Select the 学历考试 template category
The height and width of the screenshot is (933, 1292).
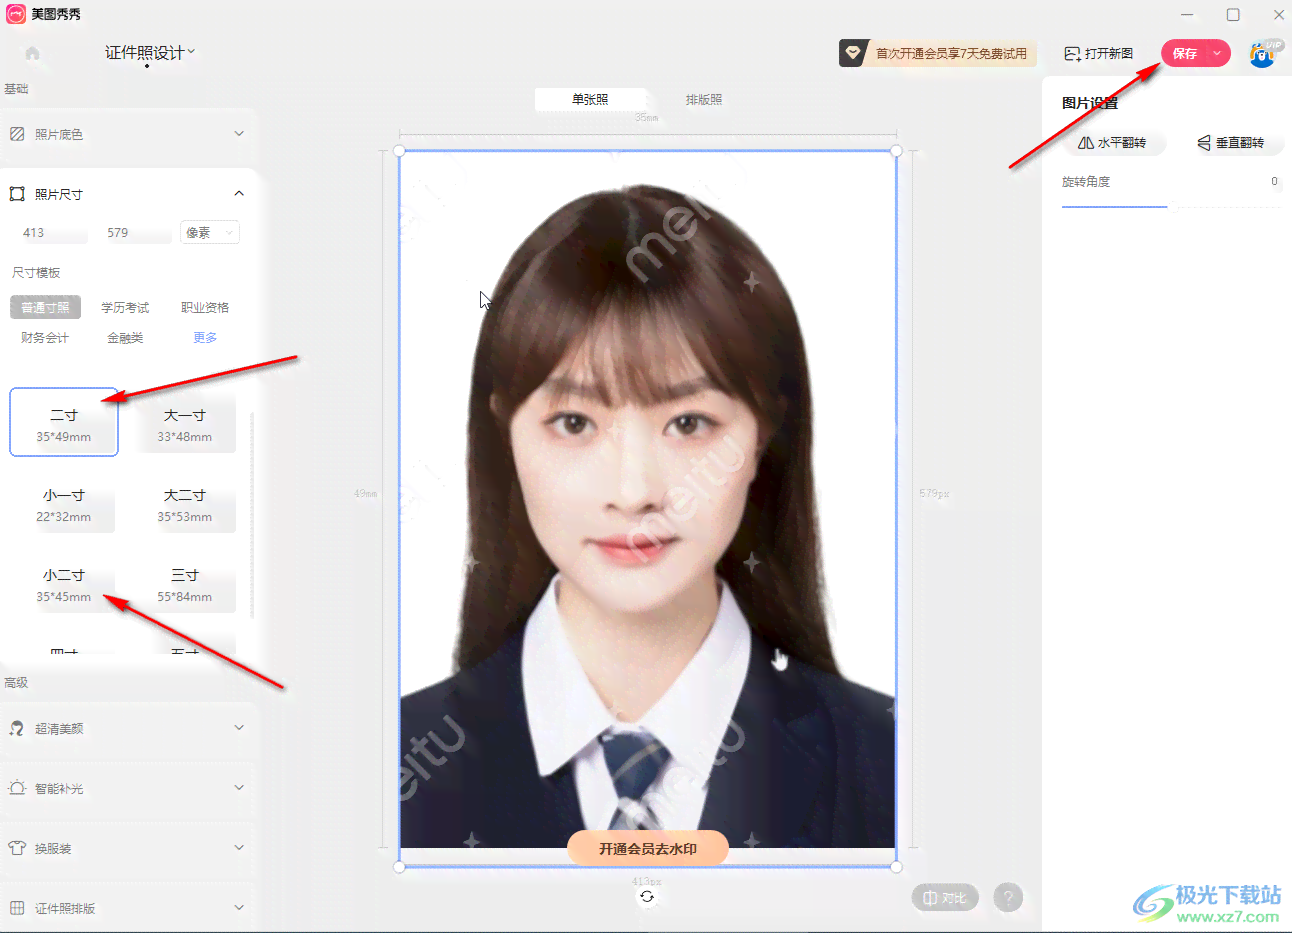pyautogui.click(x=125, y=307)
